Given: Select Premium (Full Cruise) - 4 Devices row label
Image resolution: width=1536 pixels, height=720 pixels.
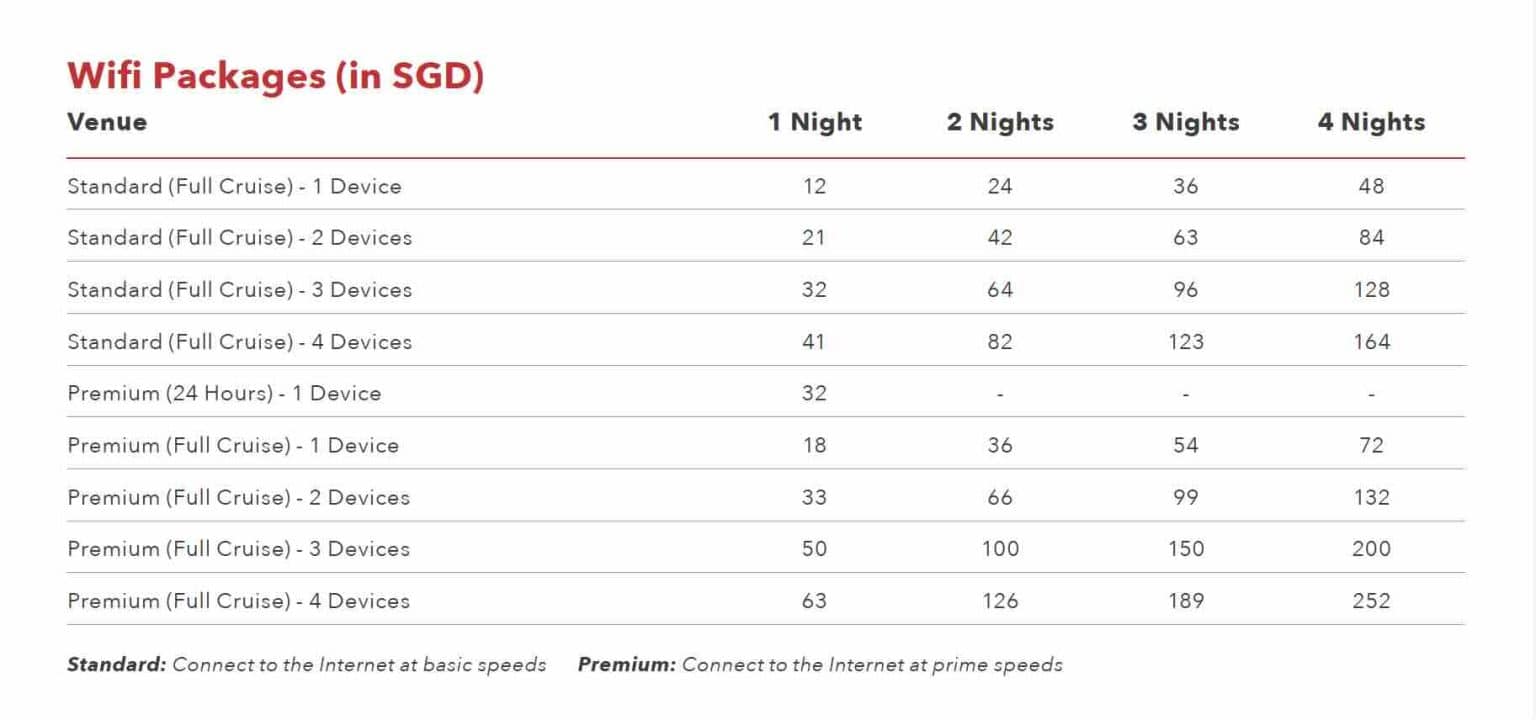Looking at the screenshot, I should click(x=238, y=601).
